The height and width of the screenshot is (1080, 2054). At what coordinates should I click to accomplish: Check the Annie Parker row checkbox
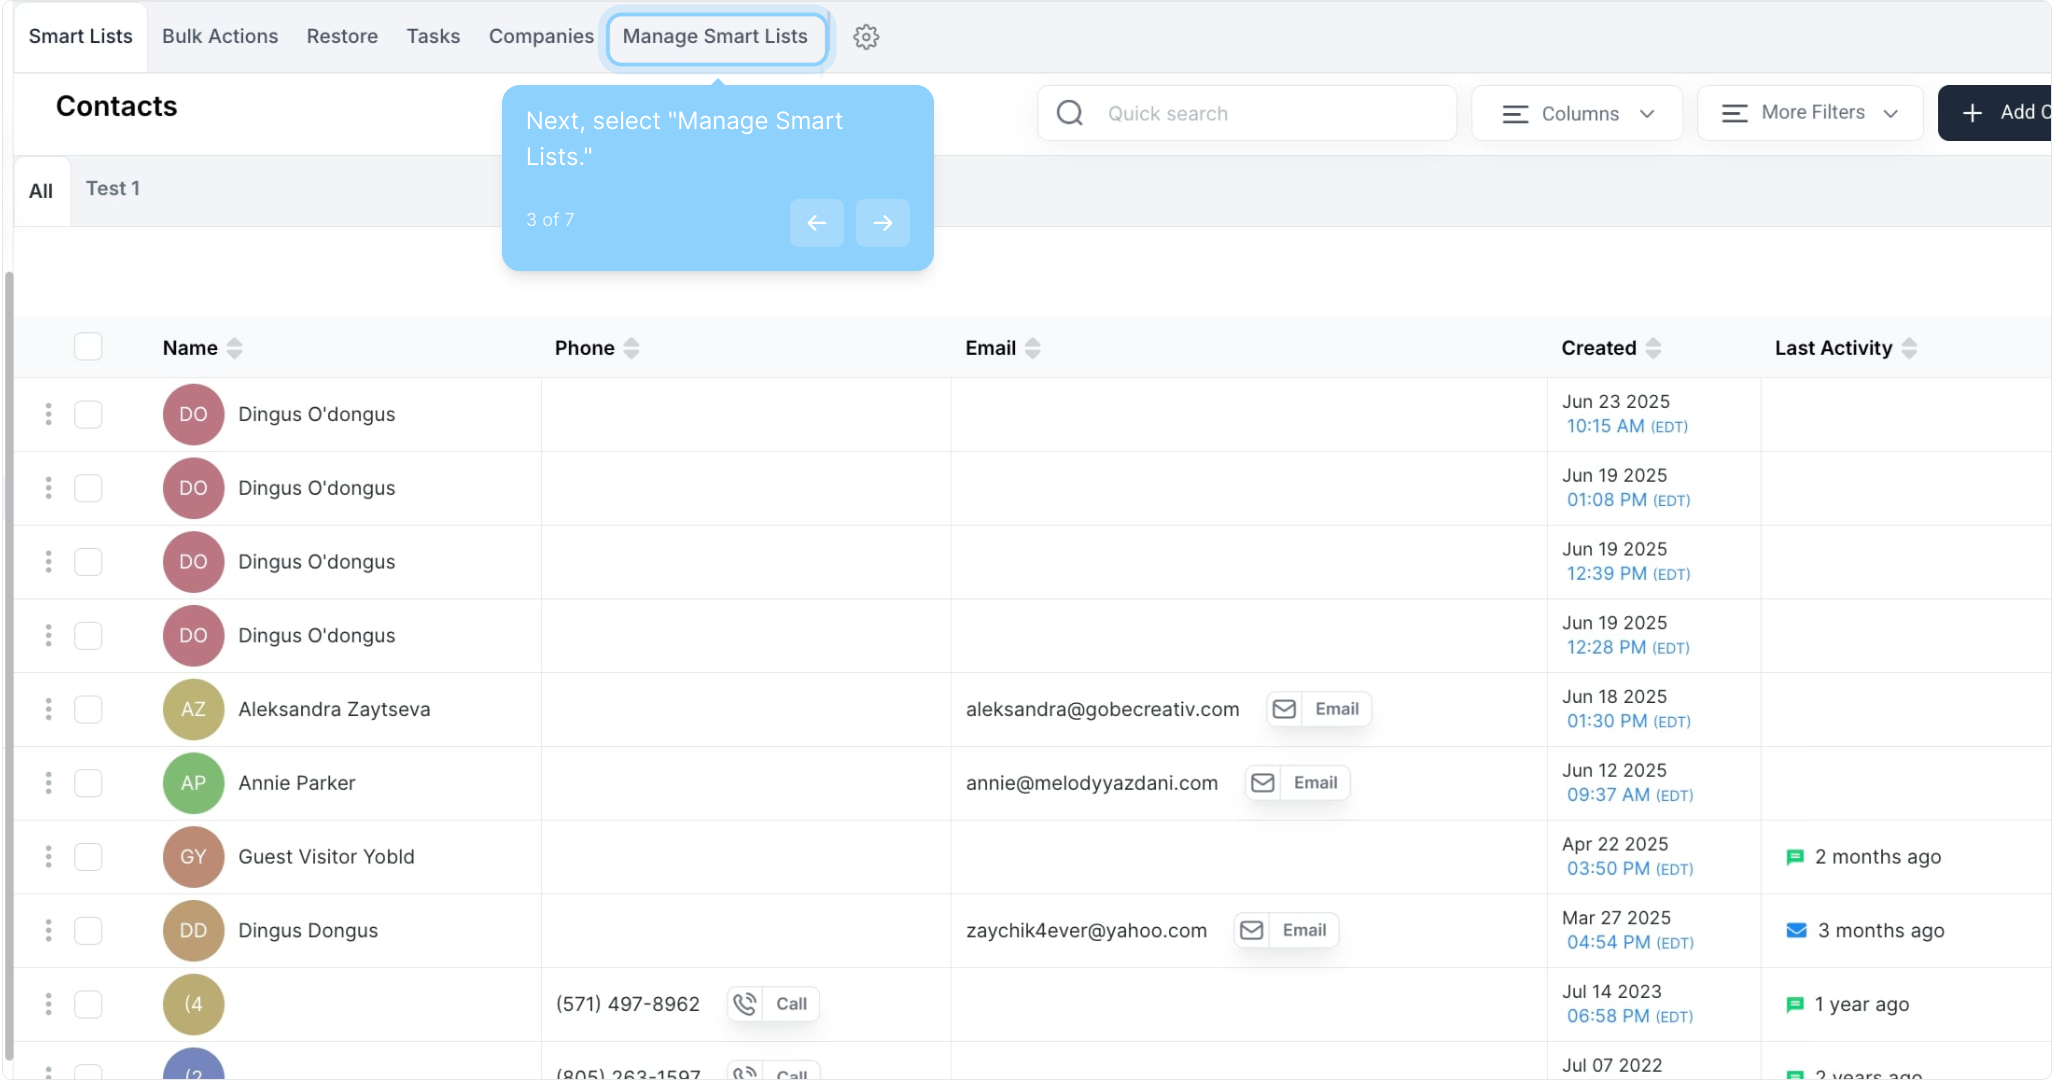point(88,783)
